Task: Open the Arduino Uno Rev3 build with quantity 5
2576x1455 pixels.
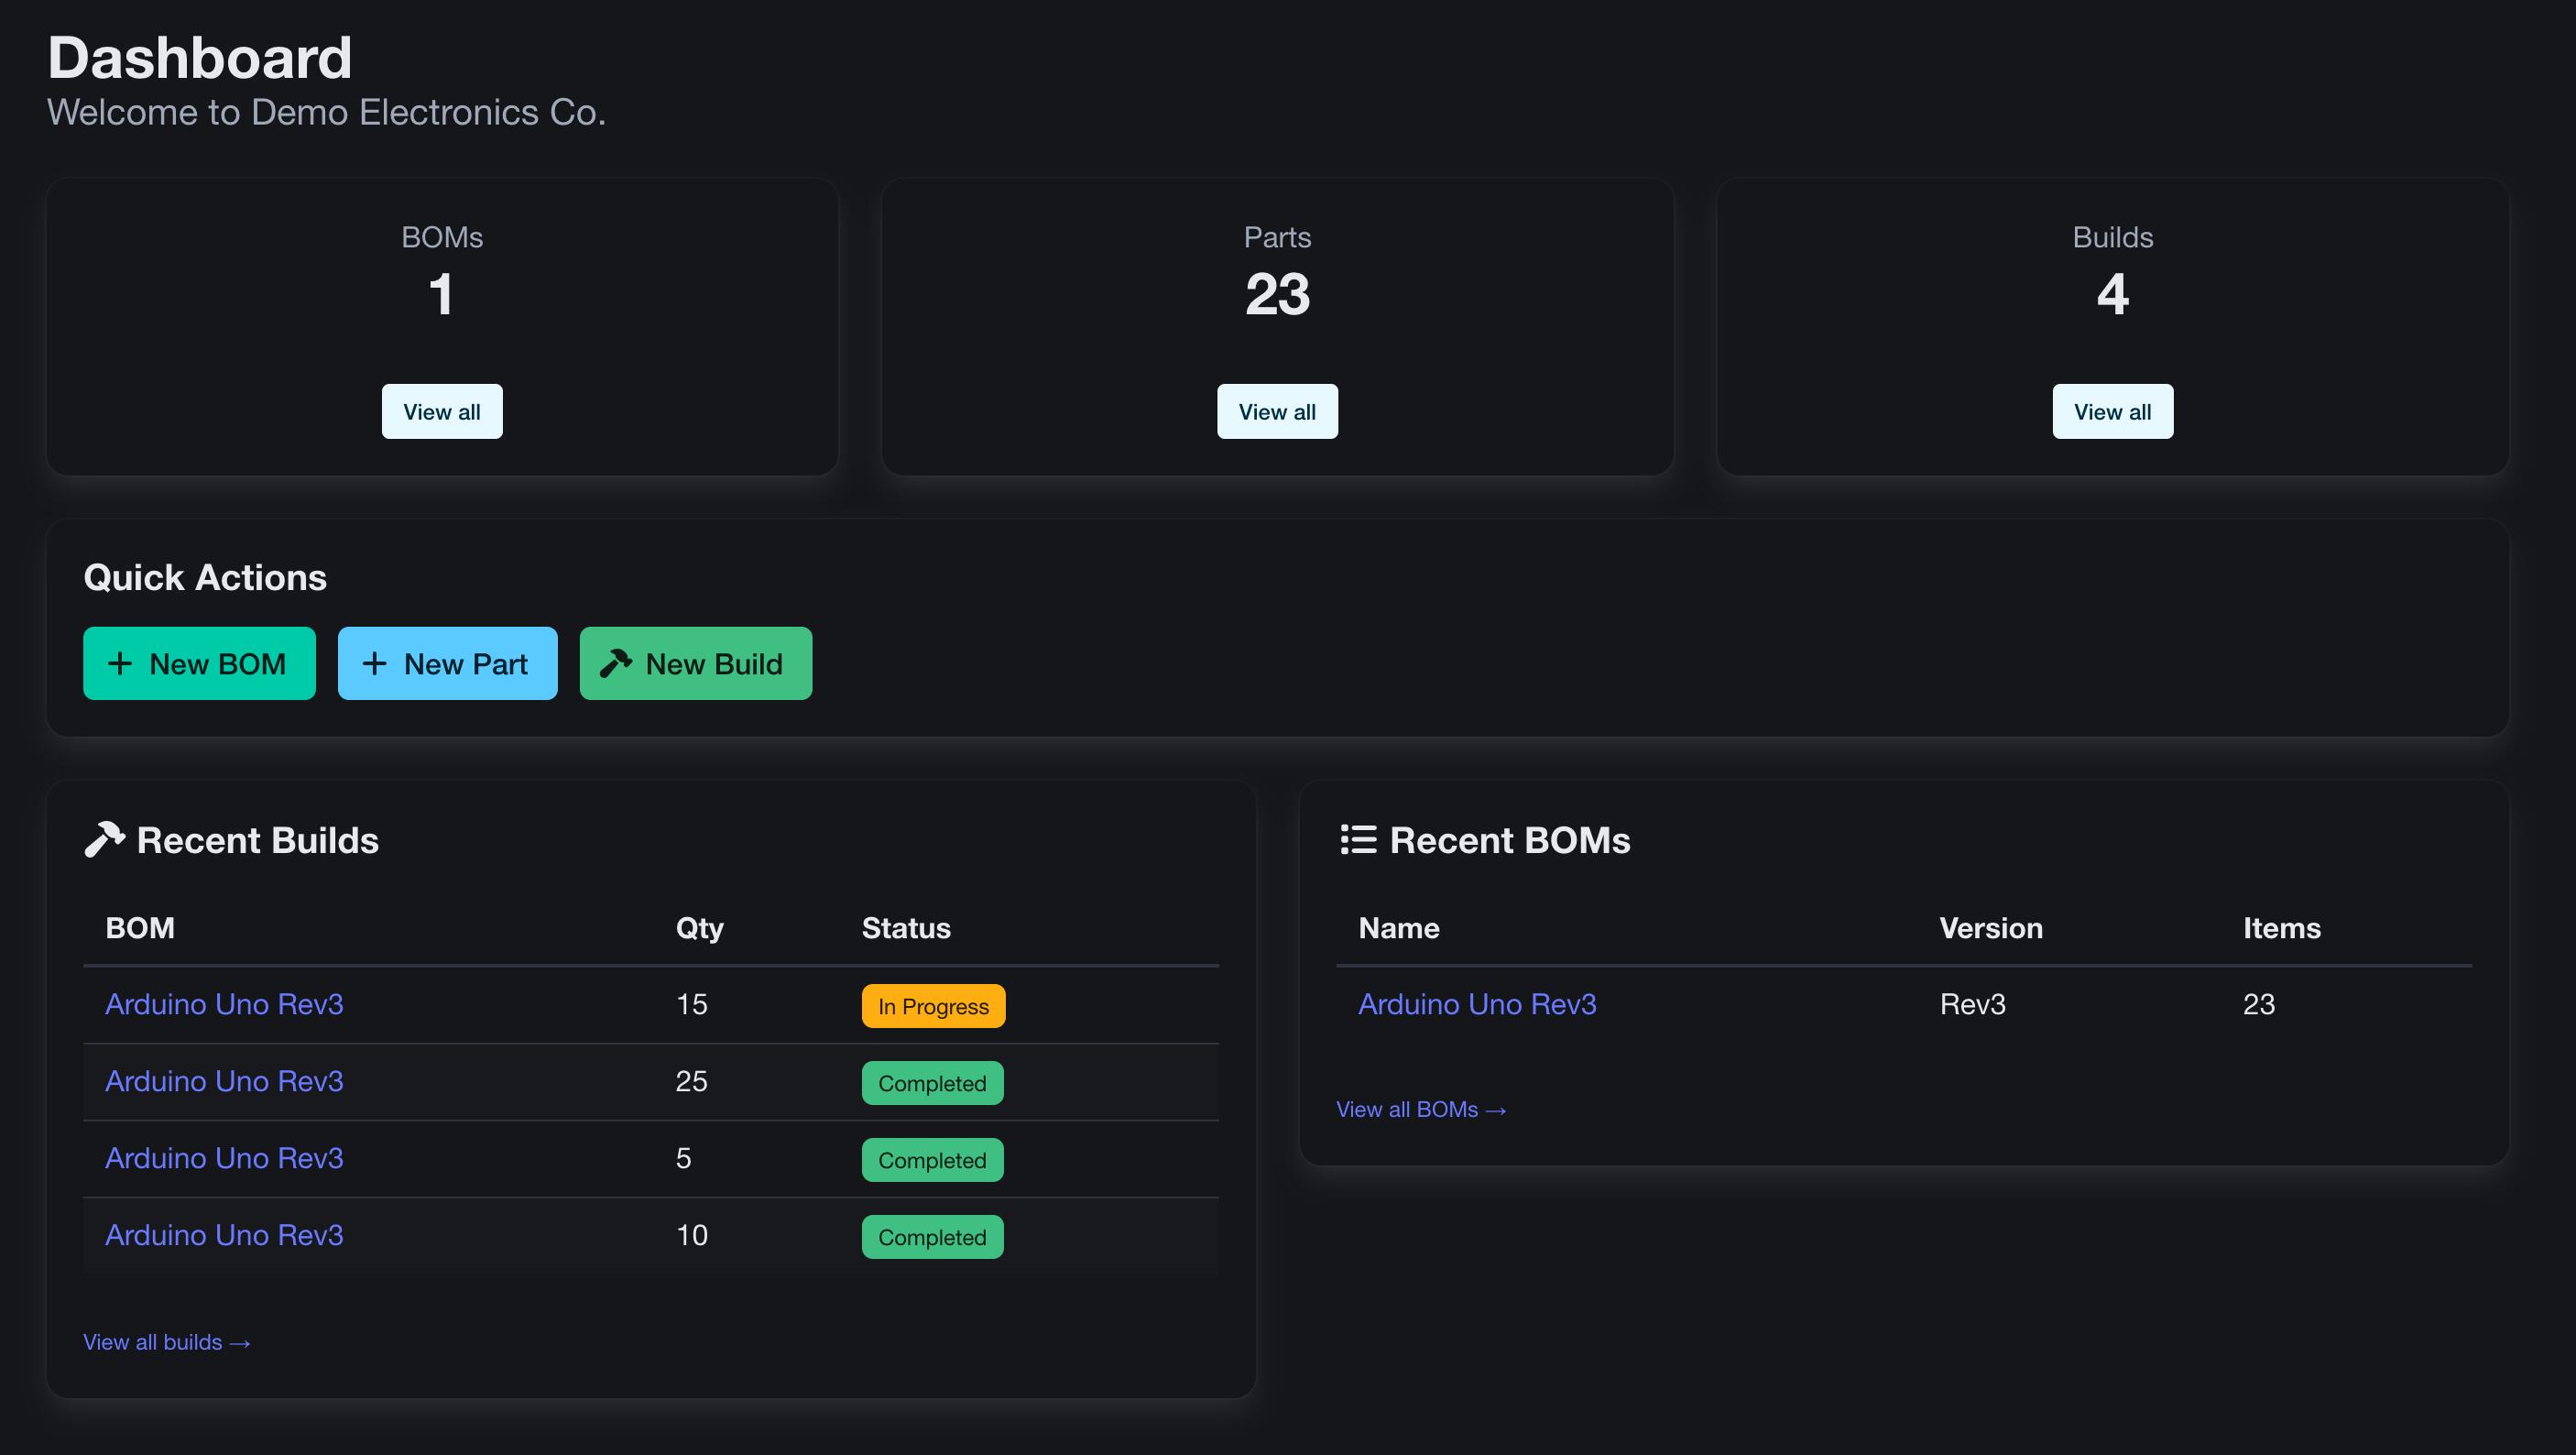Action: 224,1158
